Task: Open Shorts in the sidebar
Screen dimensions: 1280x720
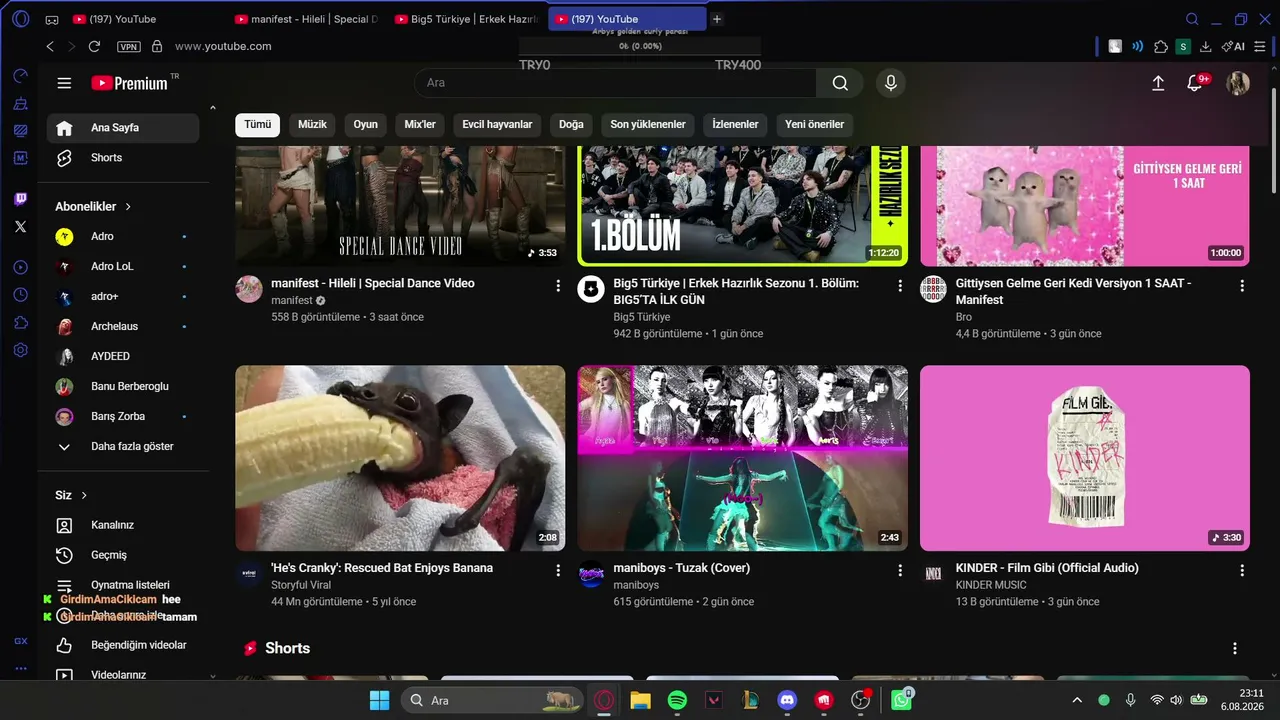Action: click(x=123, y=158)
